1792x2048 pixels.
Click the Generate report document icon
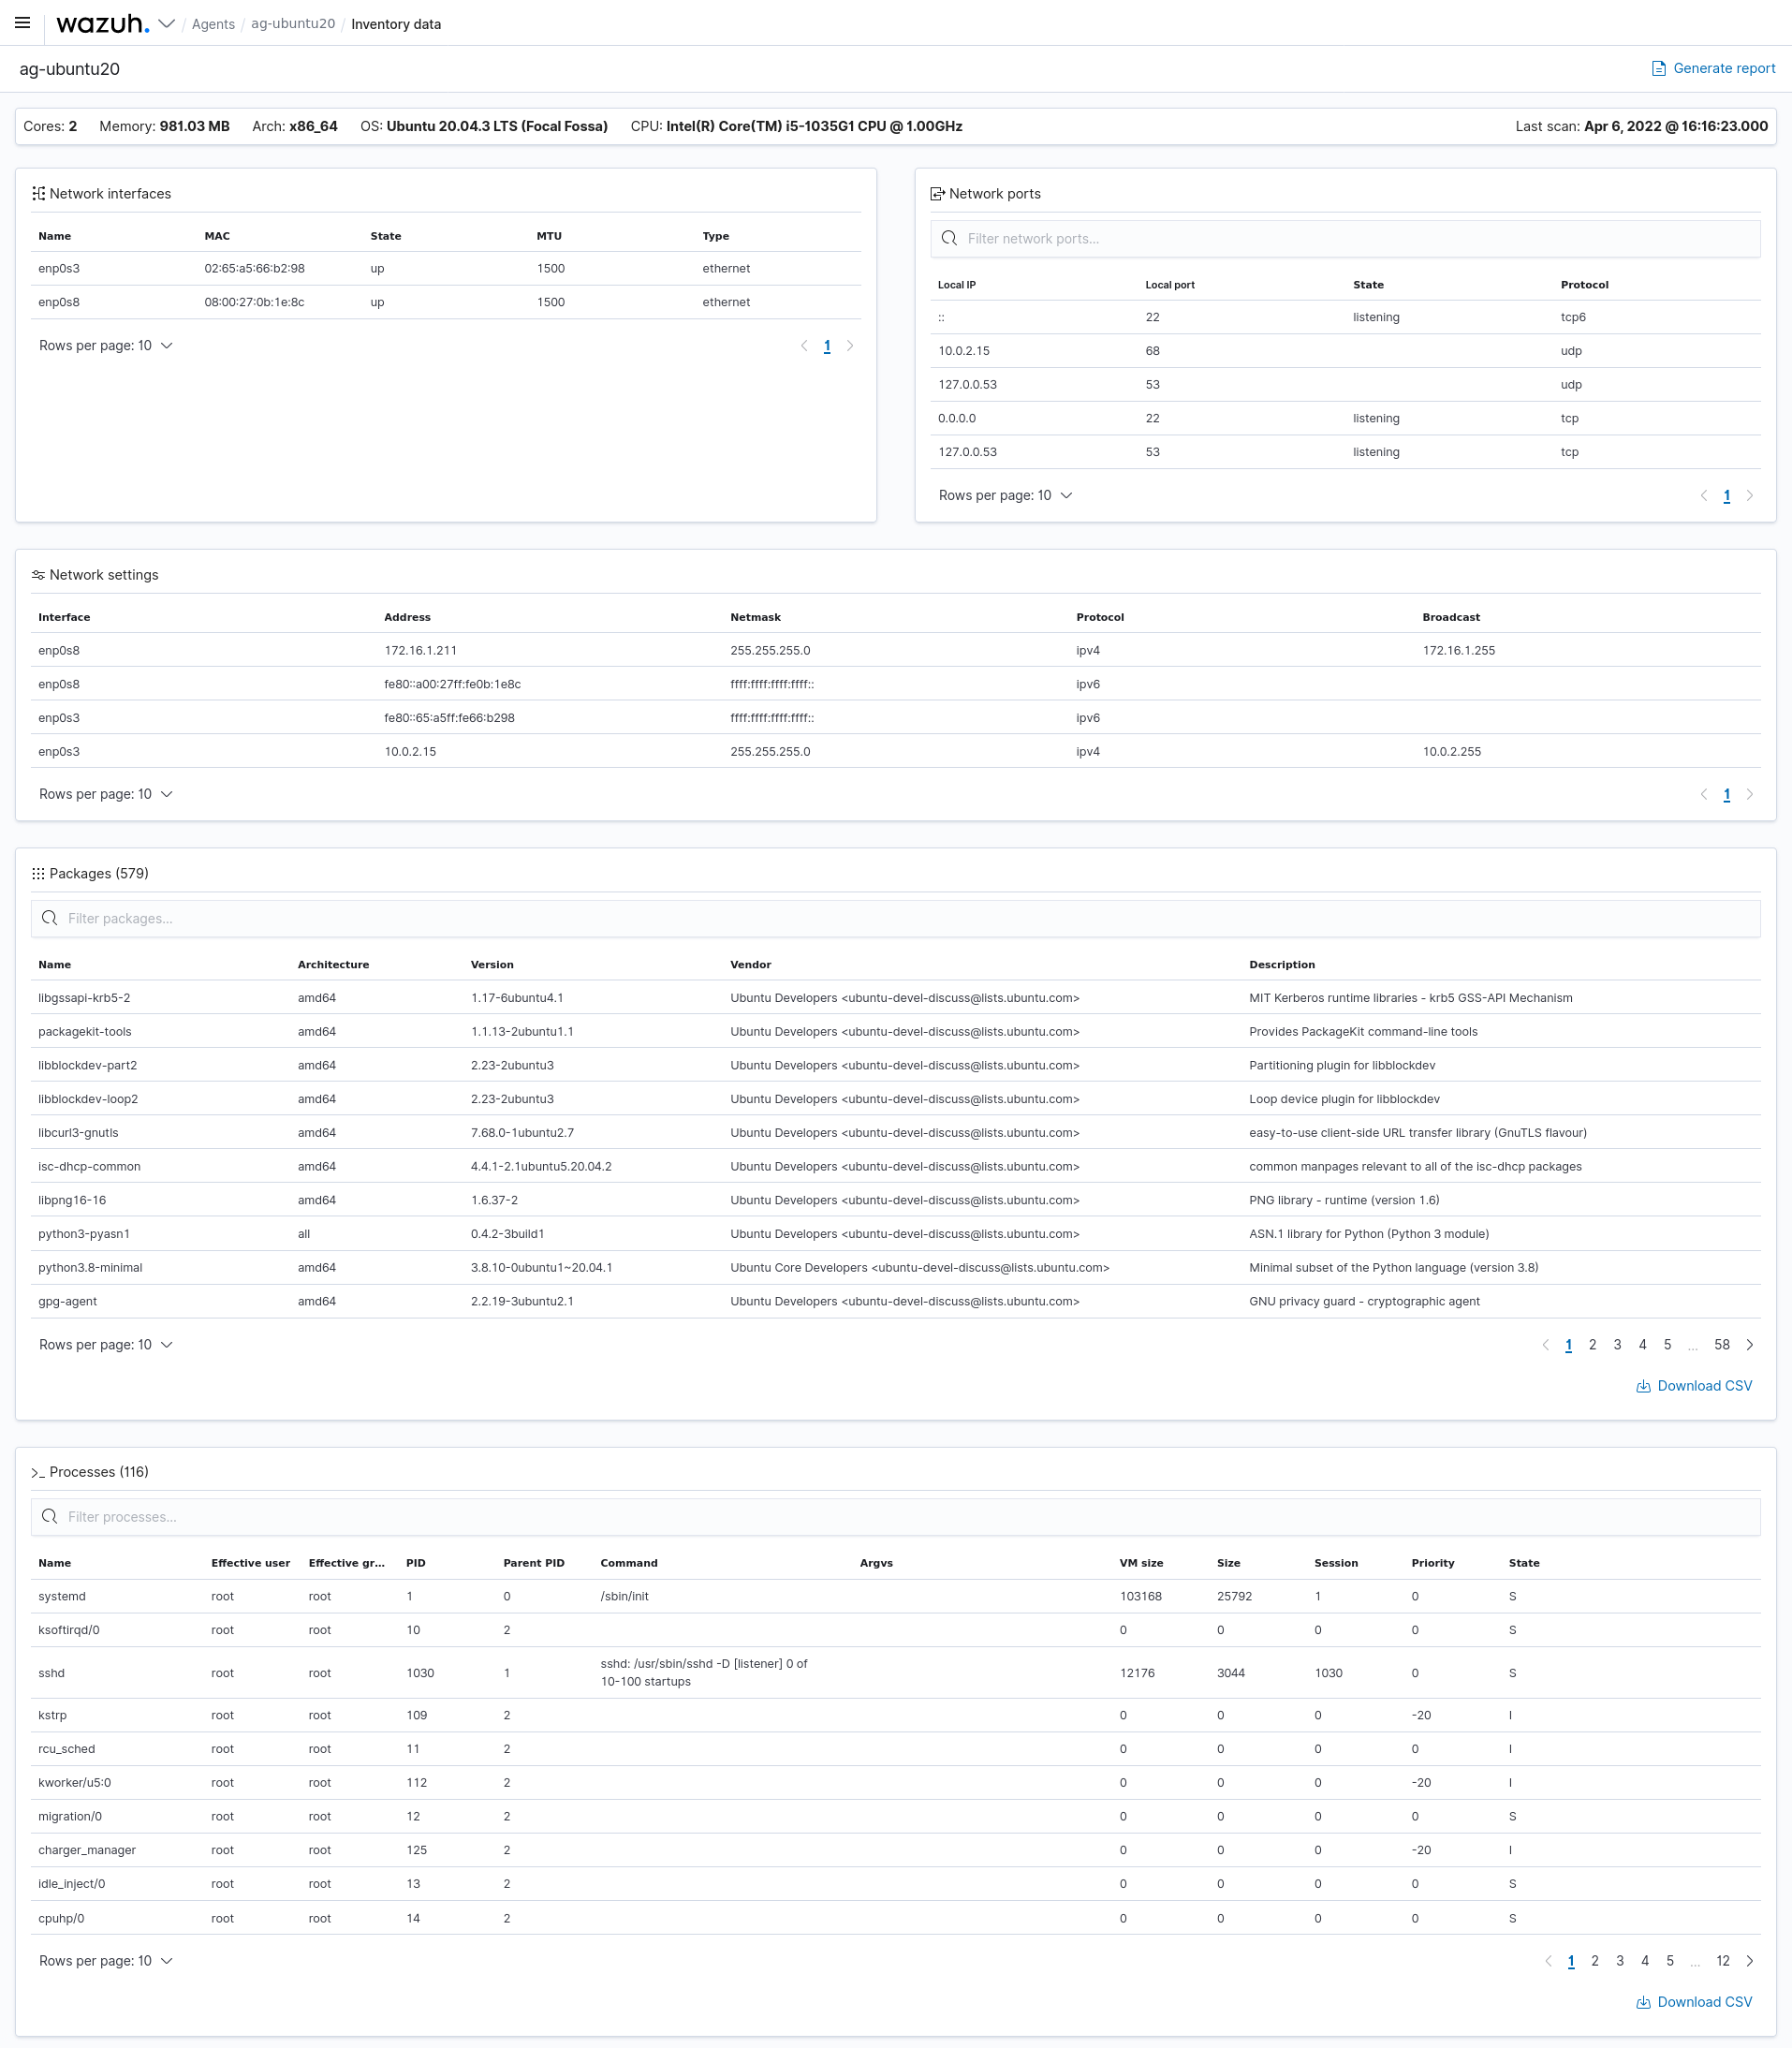[x=1659, y=68]
